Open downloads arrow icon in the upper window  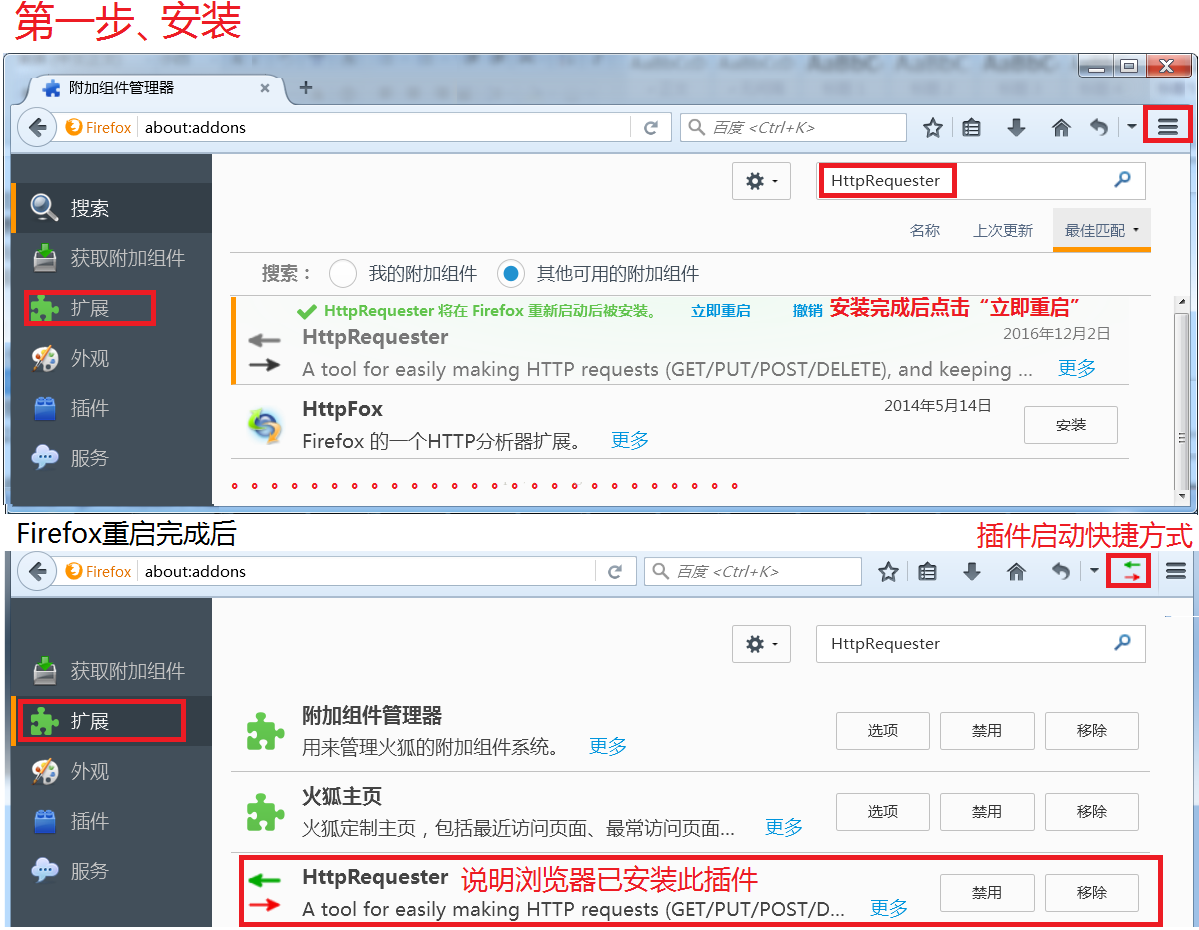1015,128
